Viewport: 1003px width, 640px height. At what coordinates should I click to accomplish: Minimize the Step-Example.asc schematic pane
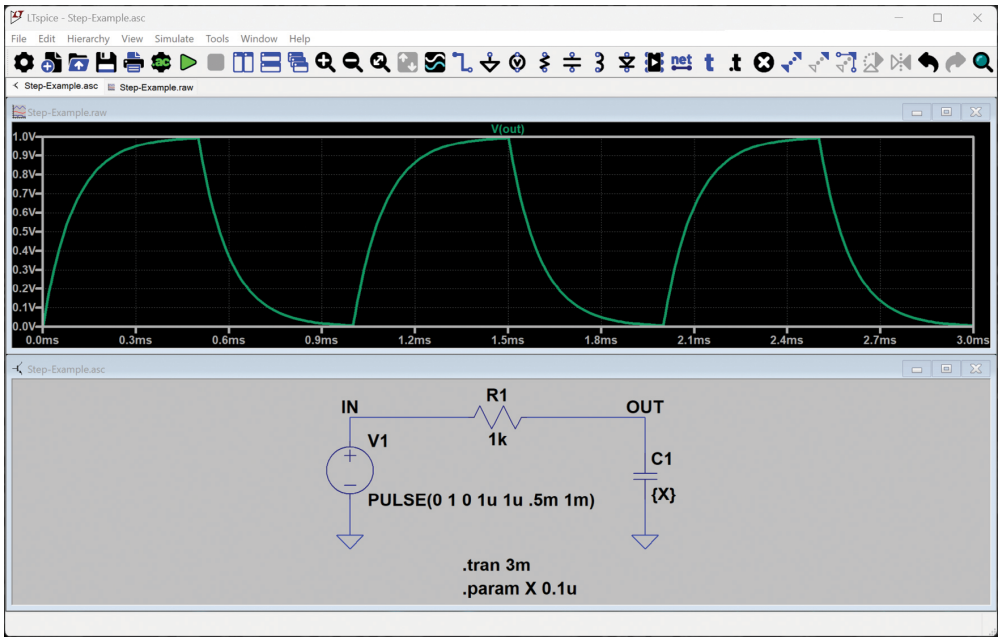click(x=917, y=370)
